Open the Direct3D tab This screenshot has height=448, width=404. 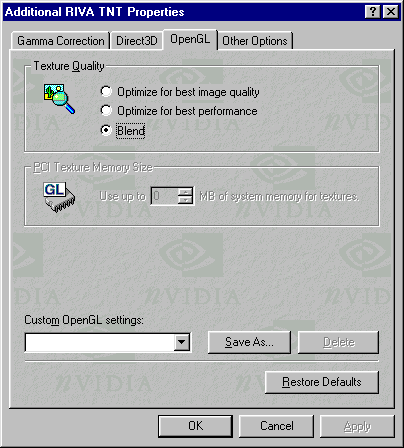(137, 41)
